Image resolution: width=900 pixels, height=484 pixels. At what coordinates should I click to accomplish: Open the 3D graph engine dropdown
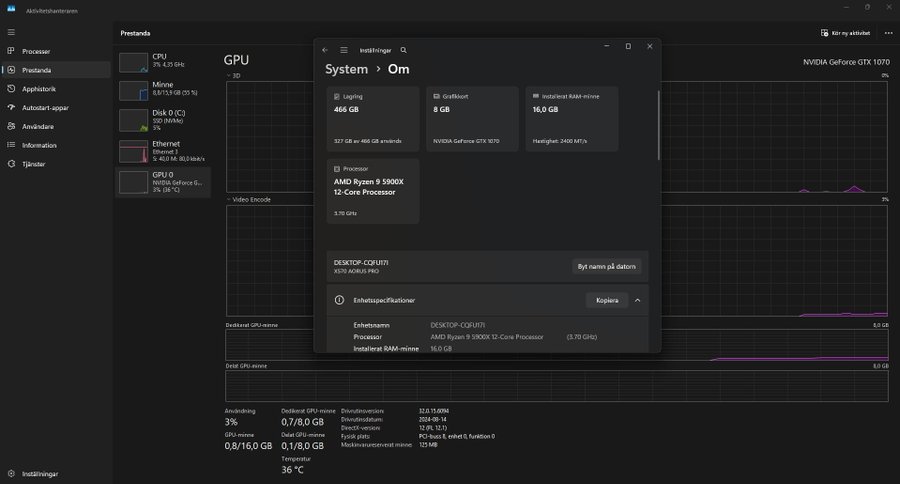tap(232, 76)
